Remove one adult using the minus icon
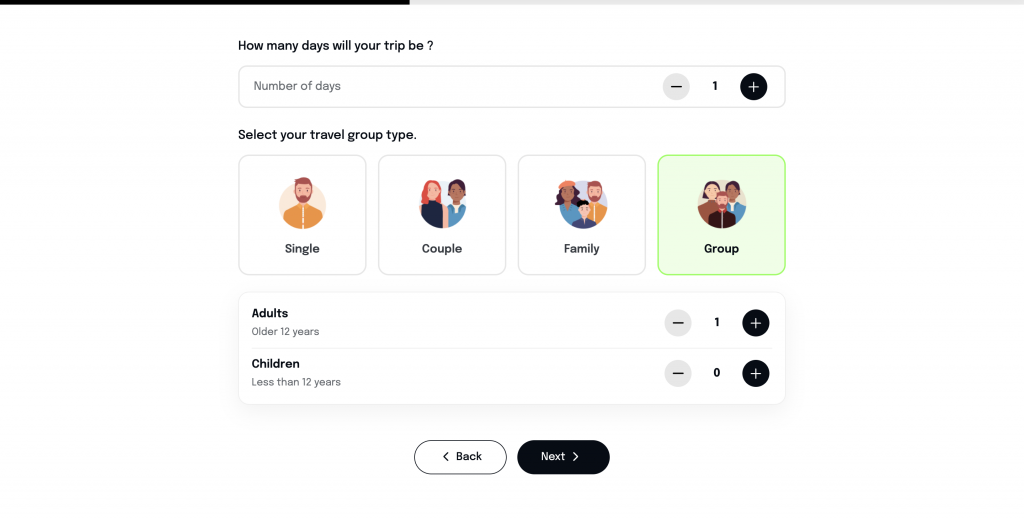The height and width of the screenshot is (518, 1024). [678, 323]
